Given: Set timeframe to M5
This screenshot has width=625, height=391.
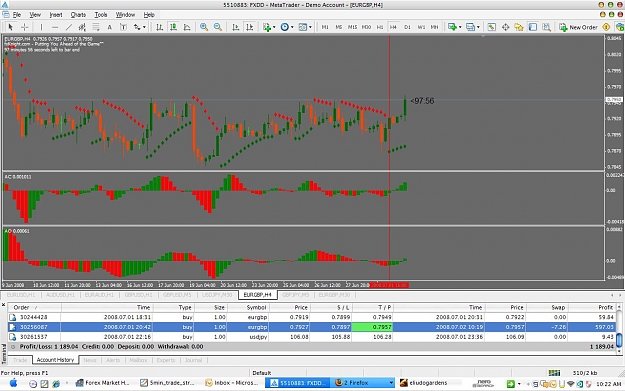Looking at the screenshot, I should [338, 27].
